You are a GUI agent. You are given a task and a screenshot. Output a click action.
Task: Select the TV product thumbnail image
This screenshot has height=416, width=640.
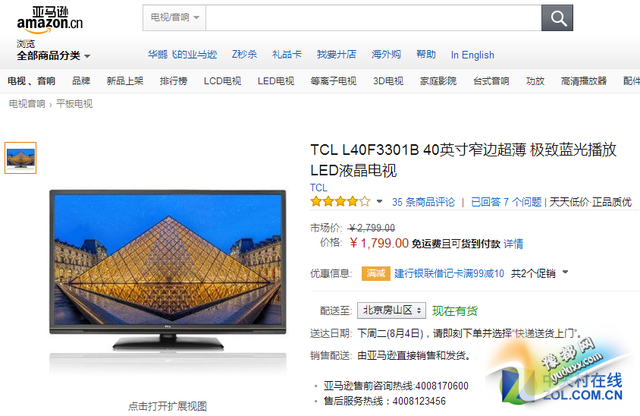(20, 158)
